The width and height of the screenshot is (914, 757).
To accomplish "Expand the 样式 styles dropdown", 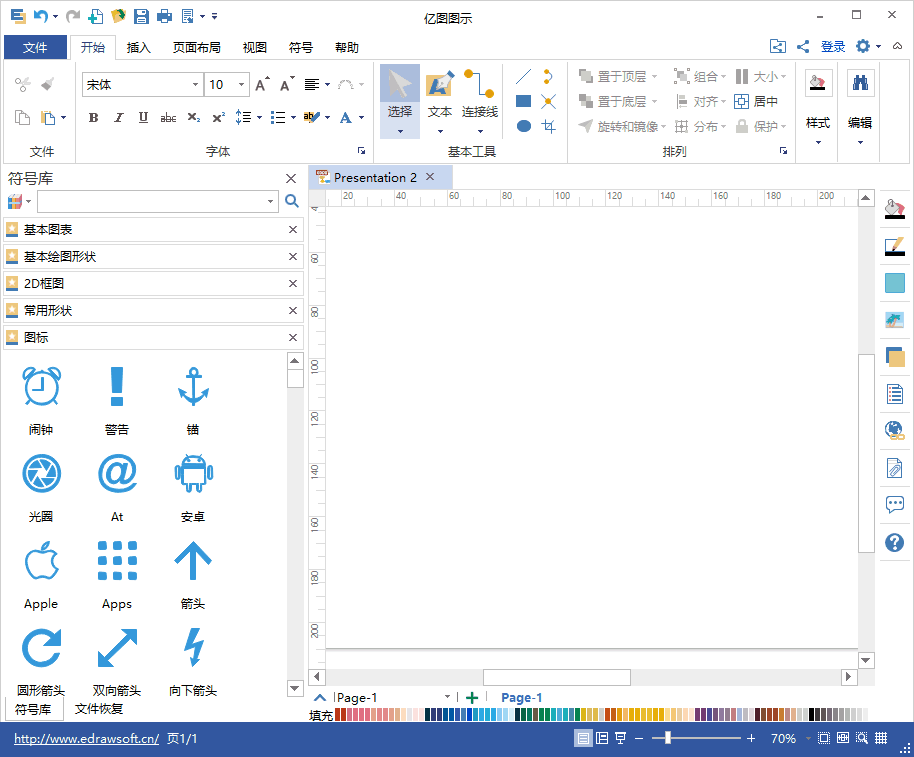I will pyautogui.click(x=818, y=143).
